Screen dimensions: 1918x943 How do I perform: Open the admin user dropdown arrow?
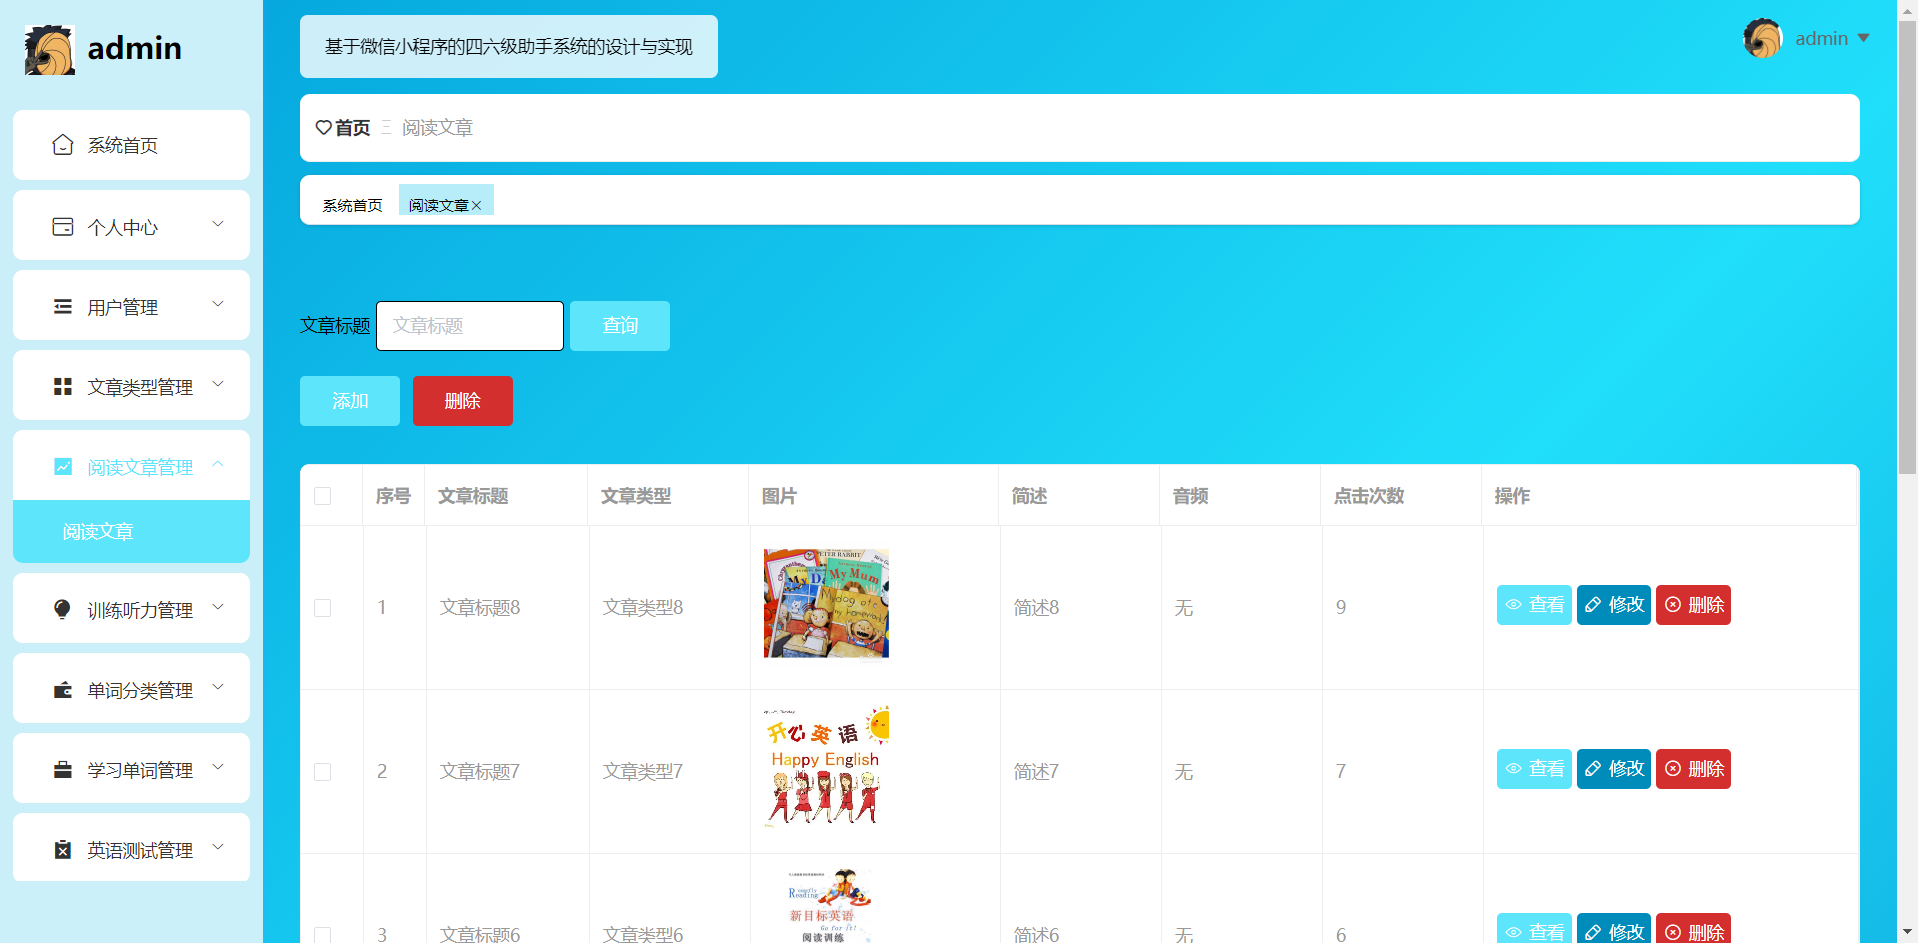1864,38
